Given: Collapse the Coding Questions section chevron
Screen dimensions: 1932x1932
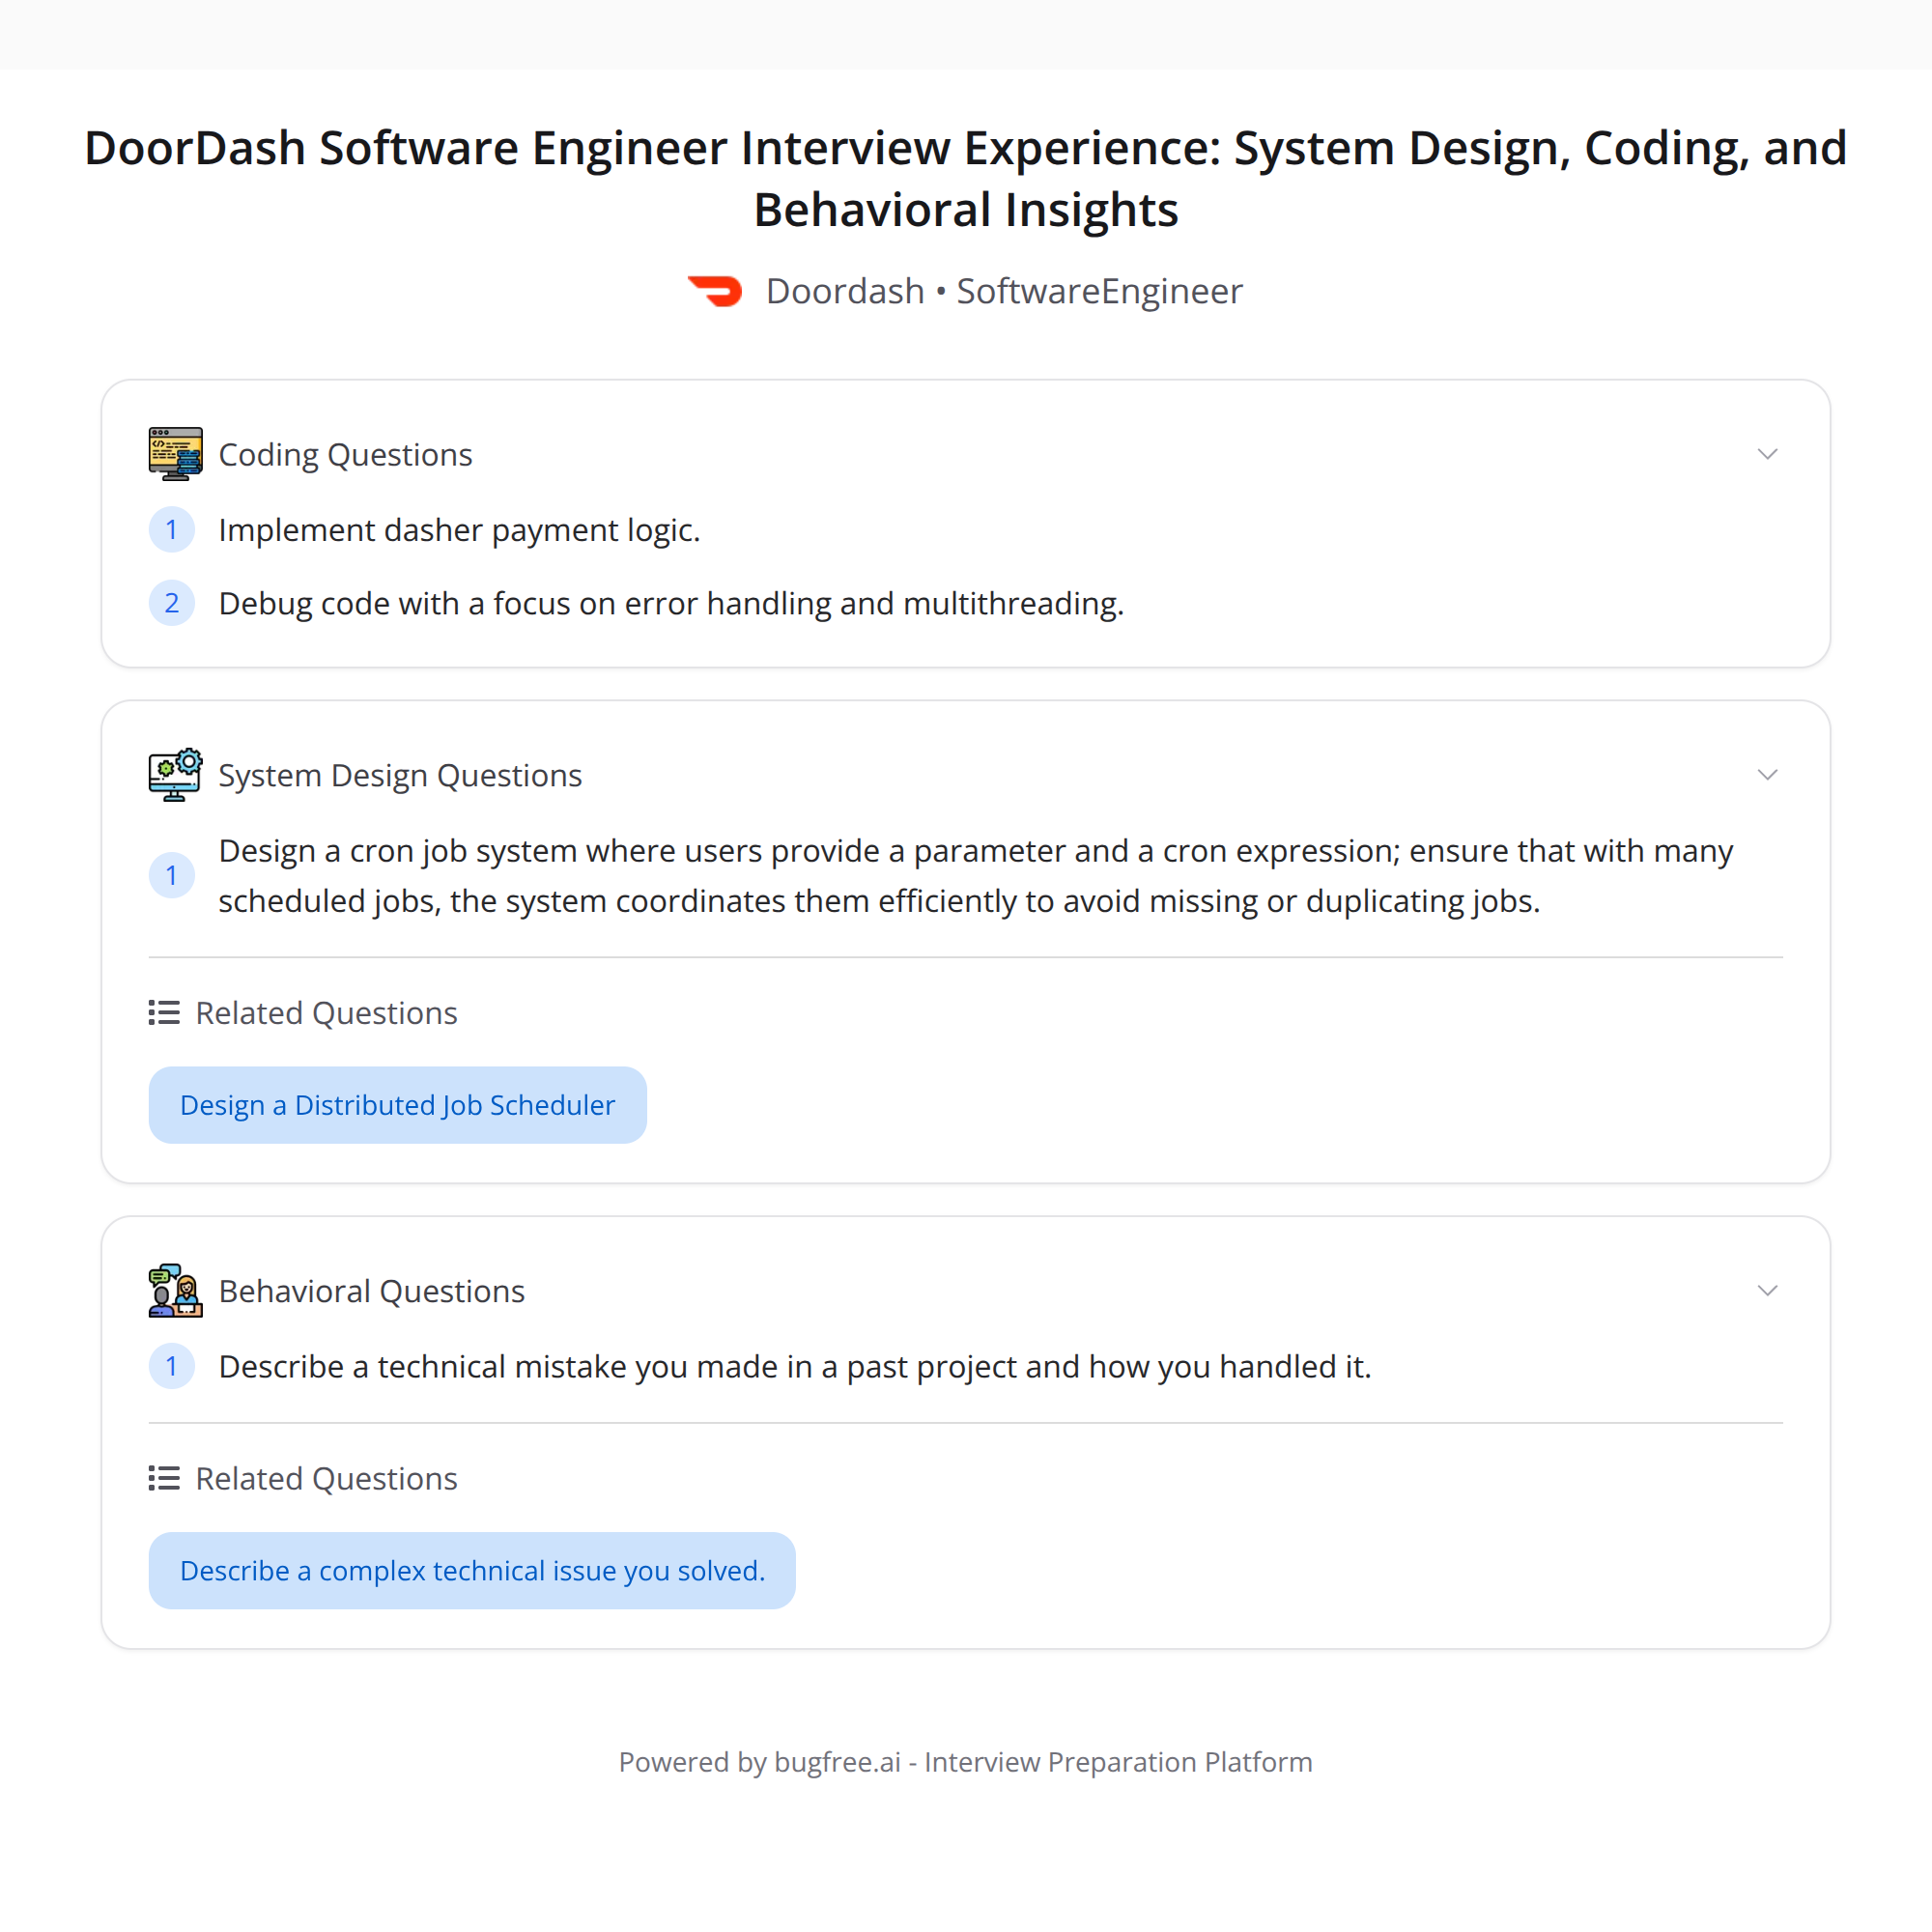Looking at the screenshot, I should tap(1768, 454).
